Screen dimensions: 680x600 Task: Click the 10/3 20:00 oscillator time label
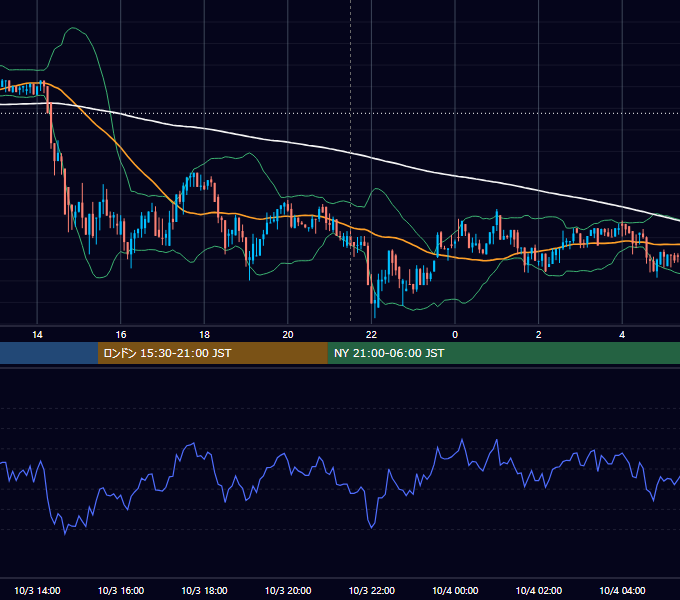click(288, 590)
